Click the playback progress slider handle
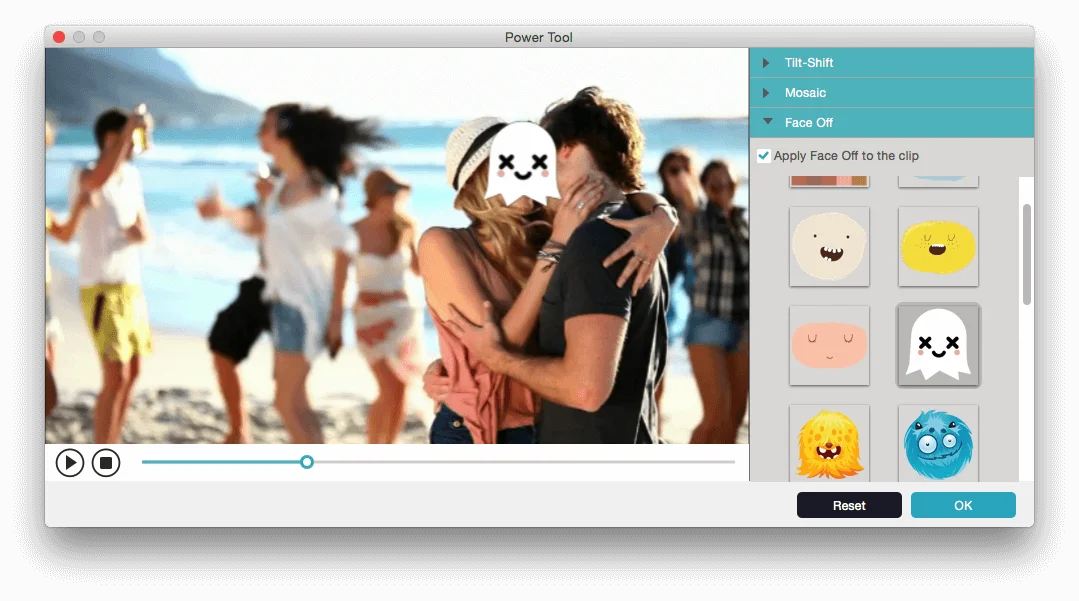The width and height of the screenshot is (1079, 601). click(x=307, y=462)
